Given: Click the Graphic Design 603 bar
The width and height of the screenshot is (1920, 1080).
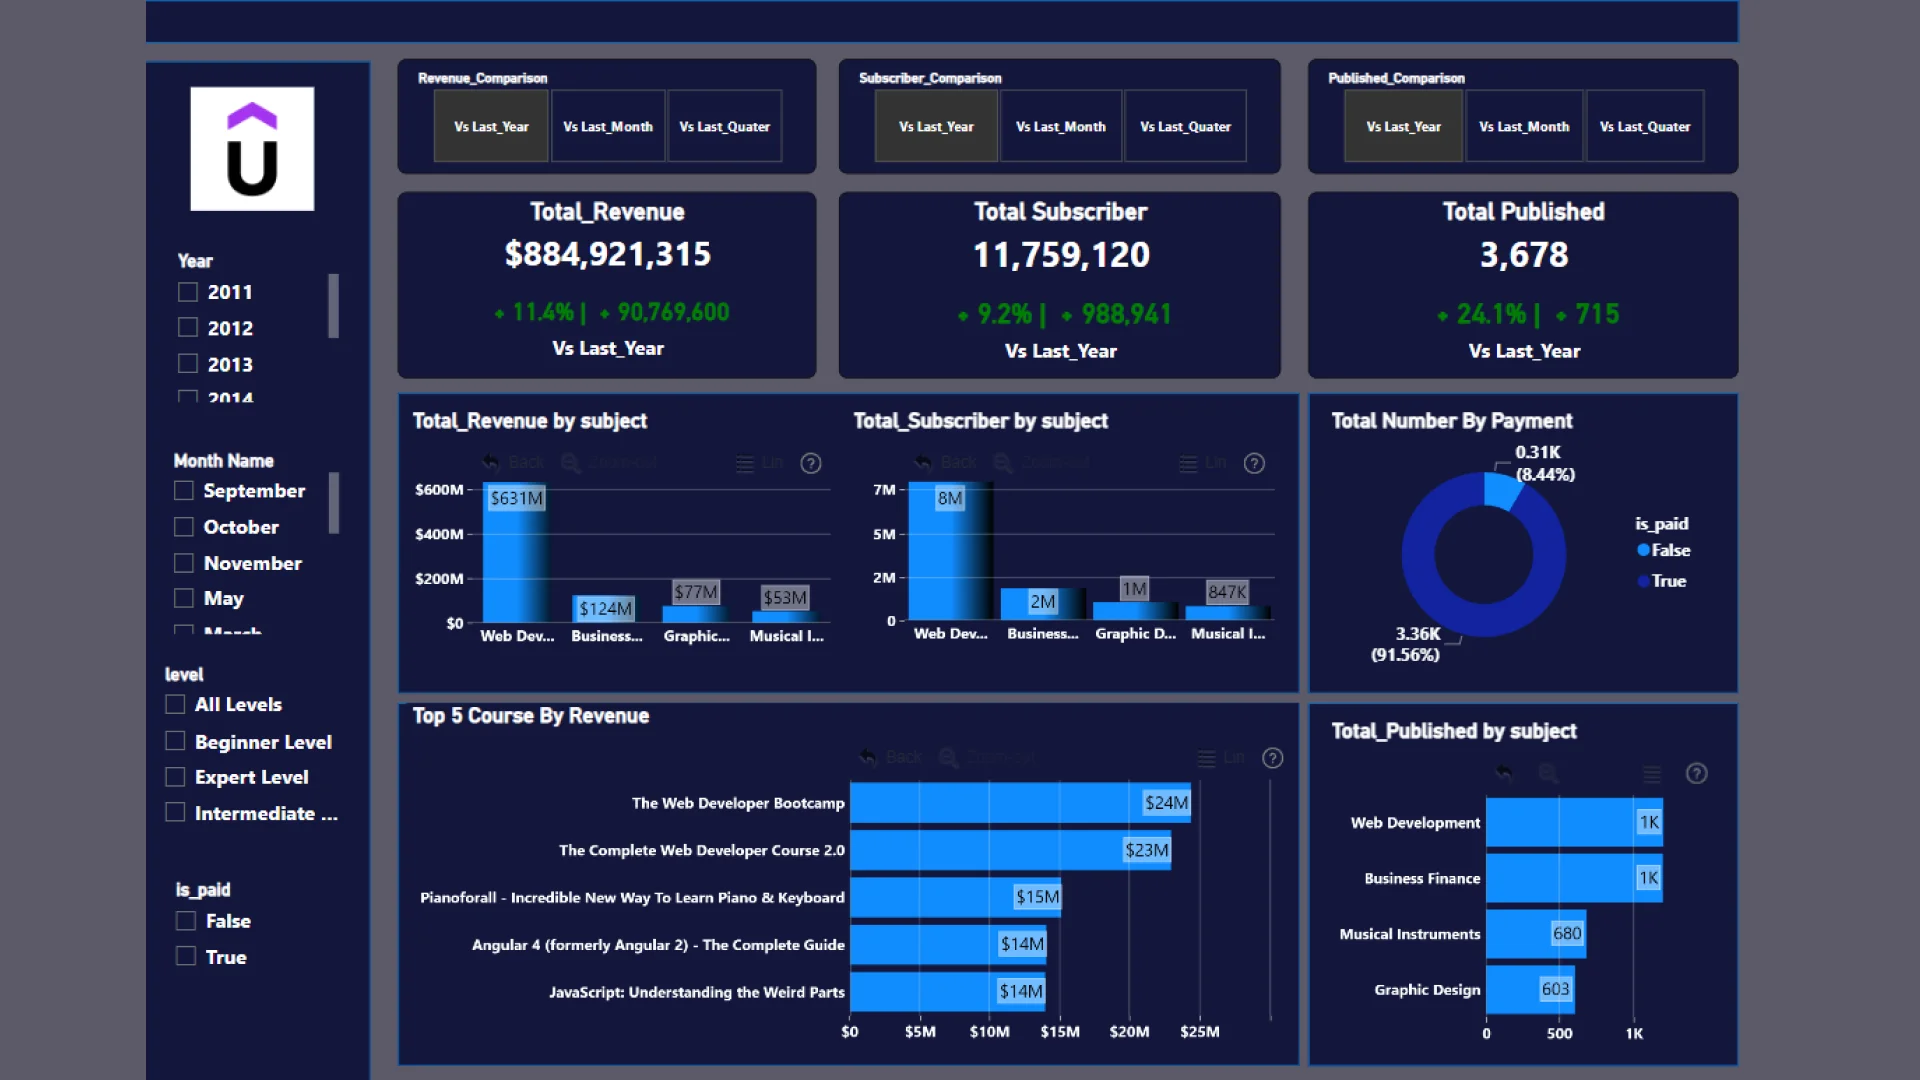Looking at the screenshot, I should point(1531,989).
